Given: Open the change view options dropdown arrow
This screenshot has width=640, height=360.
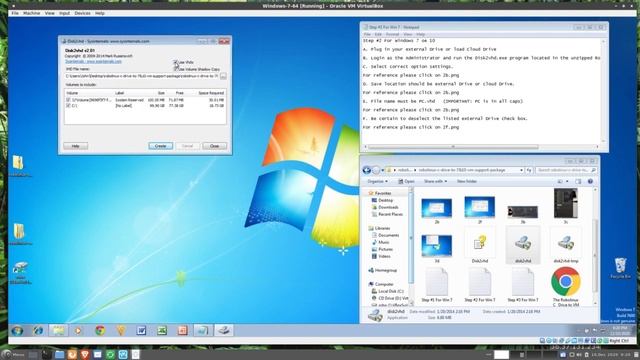Looking at the screenshot, I should click(567, 181).
